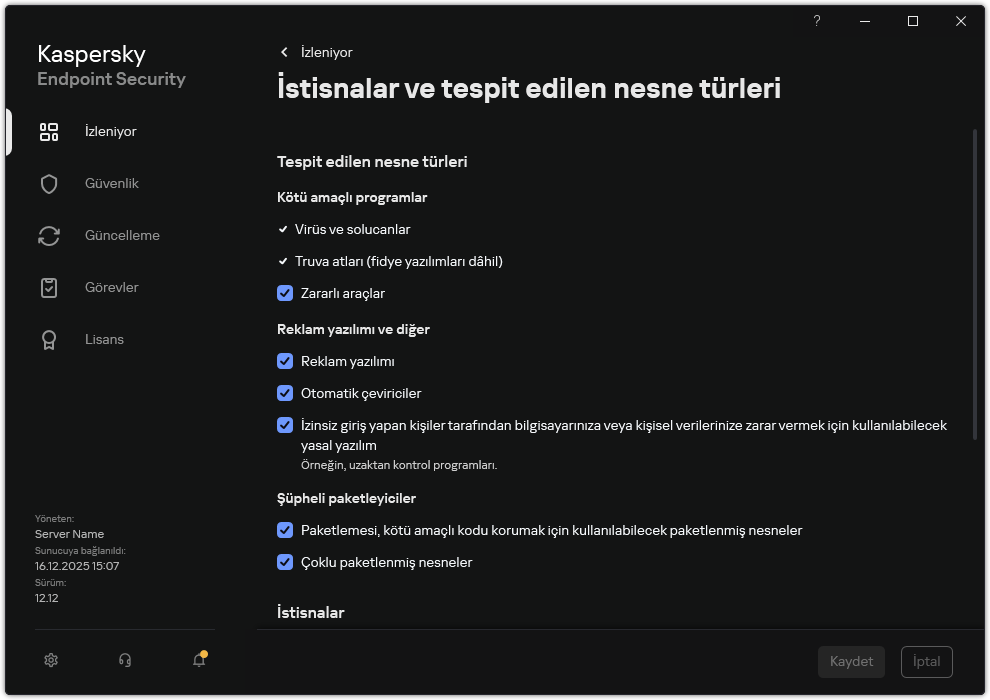Disable the Zararlı araçlar checkbox
Image resolution: width=990 pixels, height=700 pixels.
coord(285,293)
